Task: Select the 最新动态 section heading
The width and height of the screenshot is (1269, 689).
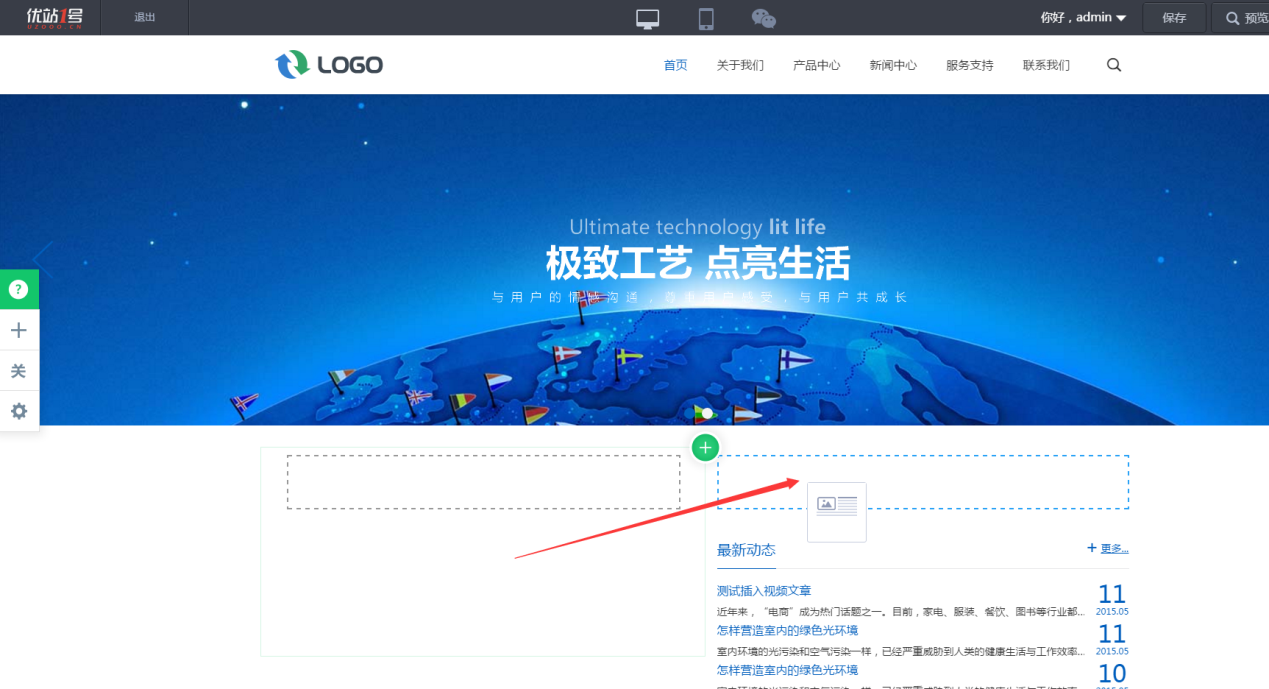Action: point(746,550)
